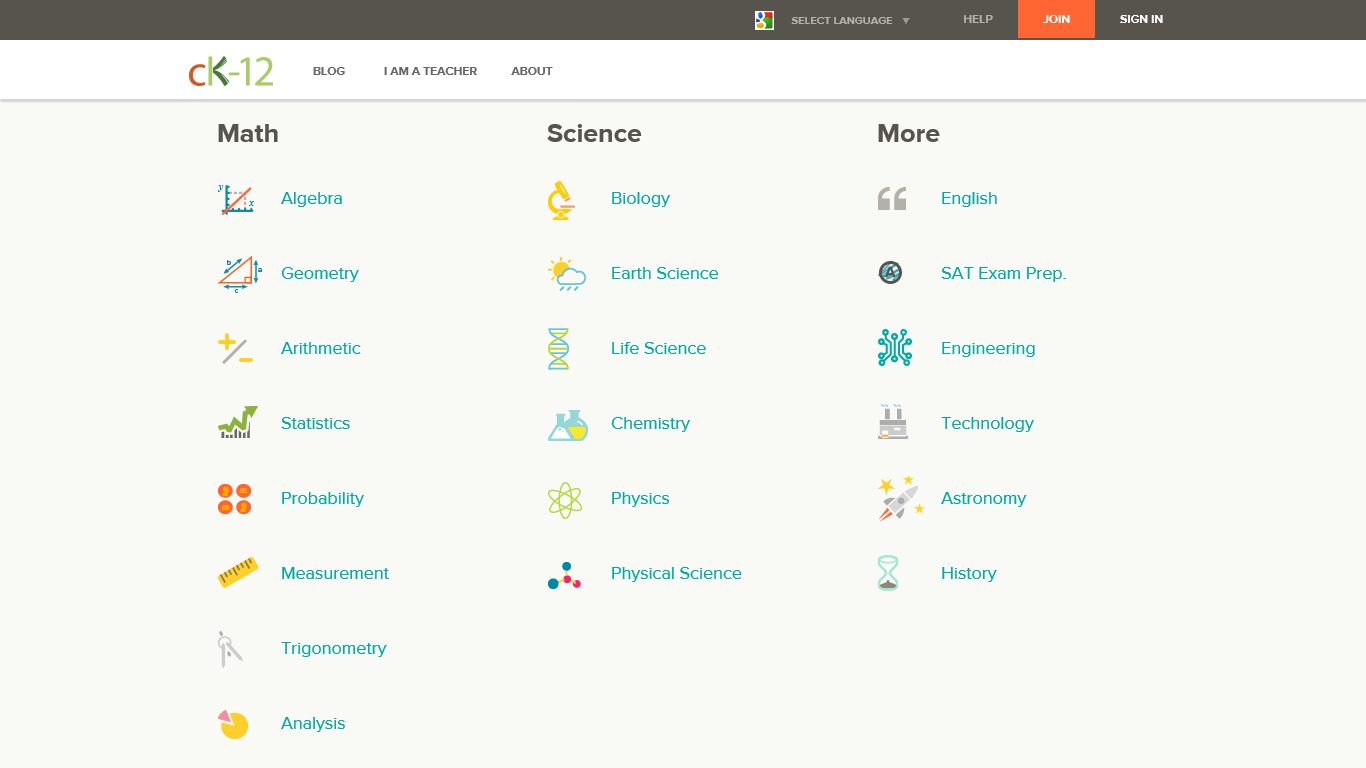
Task: Open the Trigonometry subject link
Action: (333, 648)
